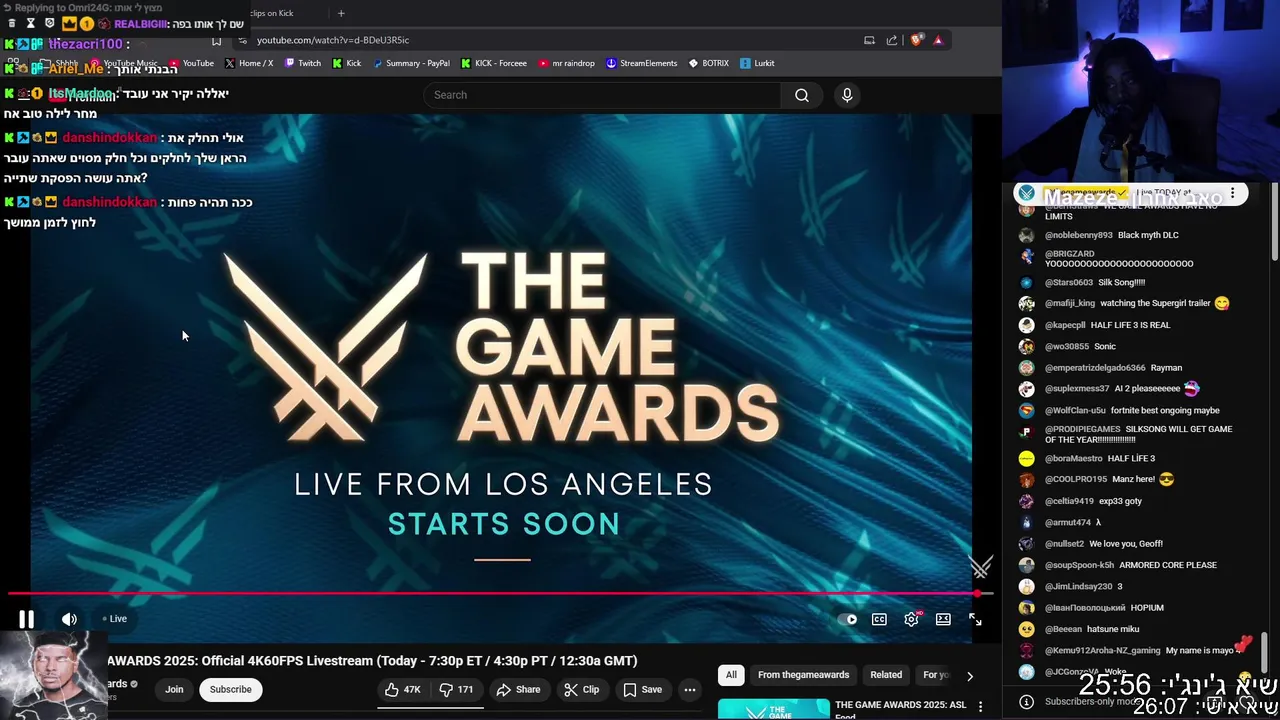Open the mr raindrop bookmark
Screen dimensions: 1280x720
coord(567,63)
